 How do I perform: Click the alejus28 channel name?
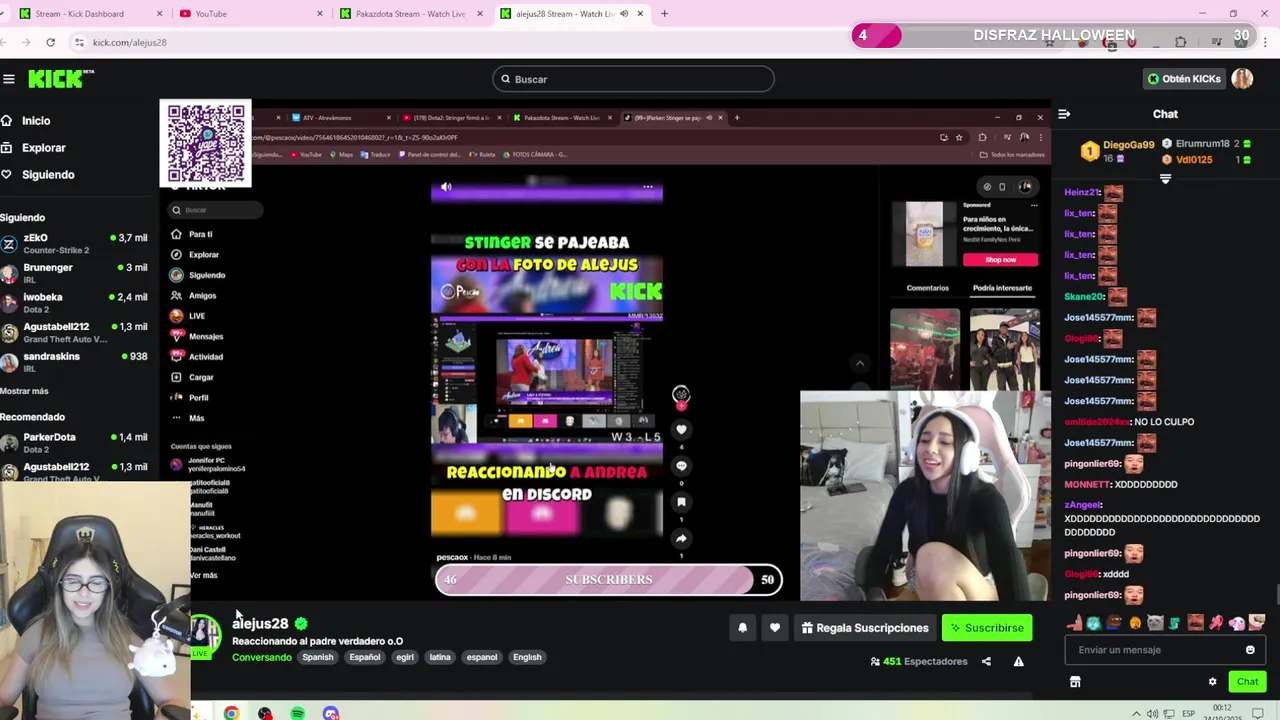click(x=260, y=623)
